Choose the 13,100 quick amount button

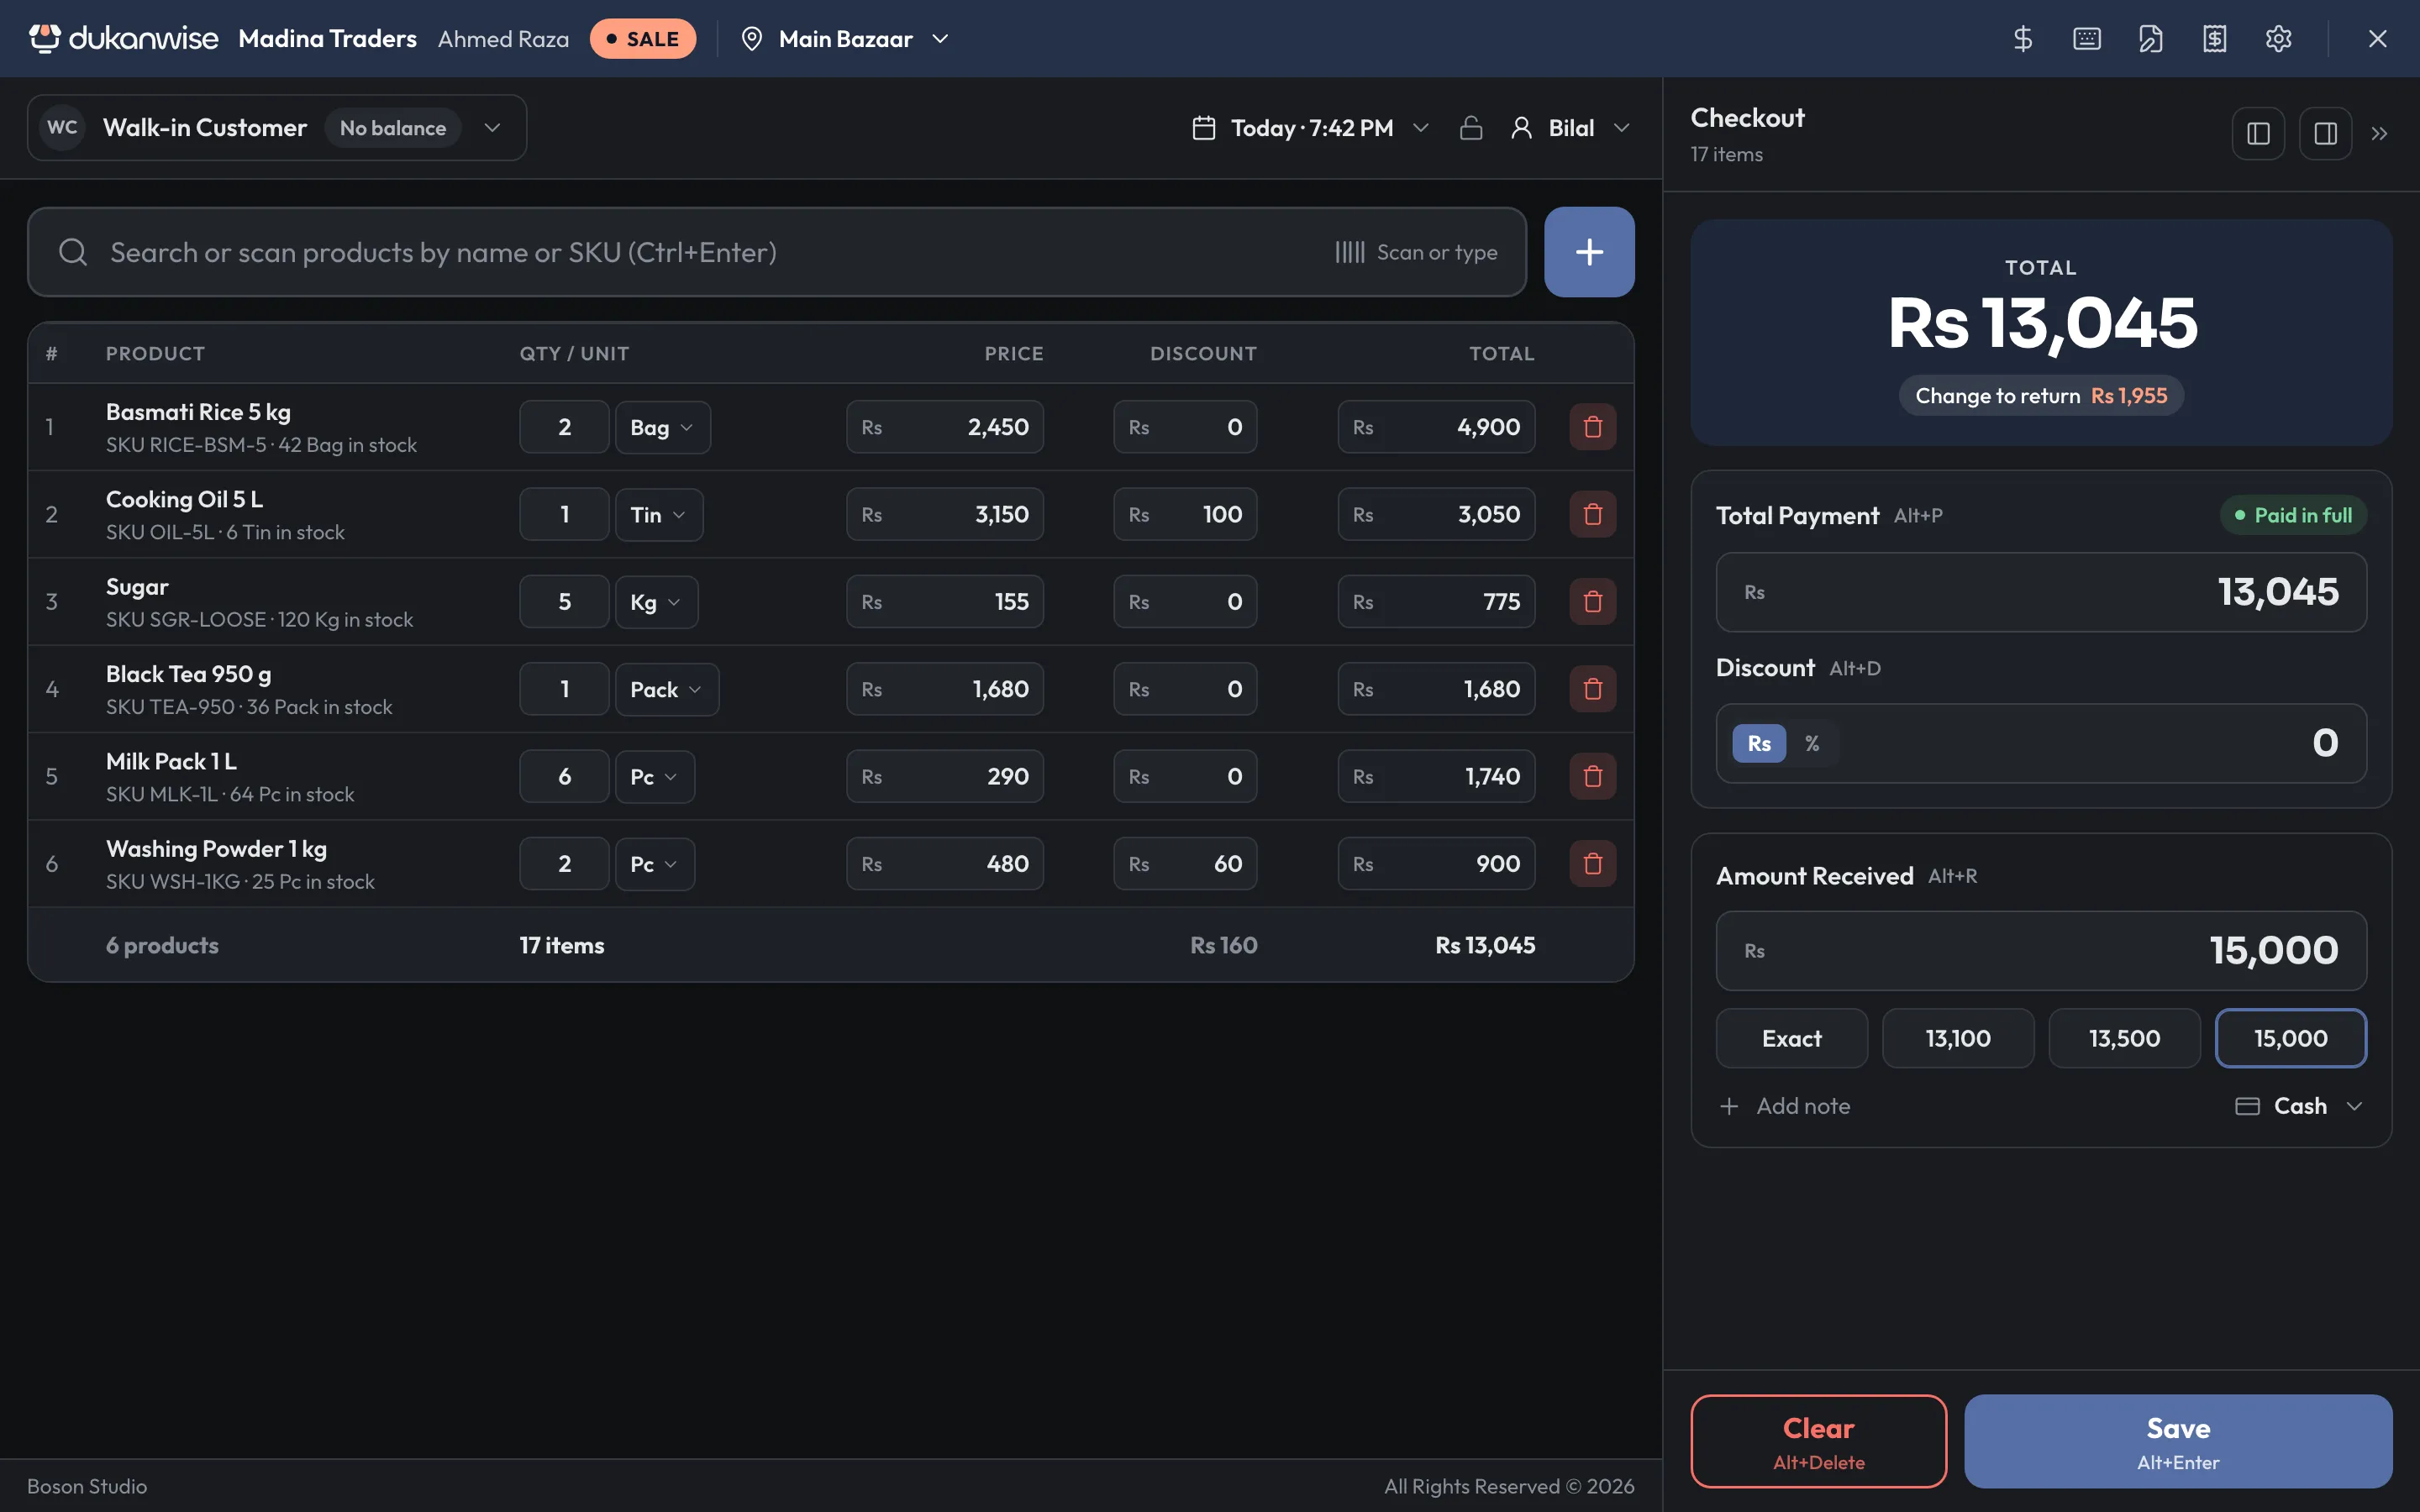click(x=1958, y=1038)
